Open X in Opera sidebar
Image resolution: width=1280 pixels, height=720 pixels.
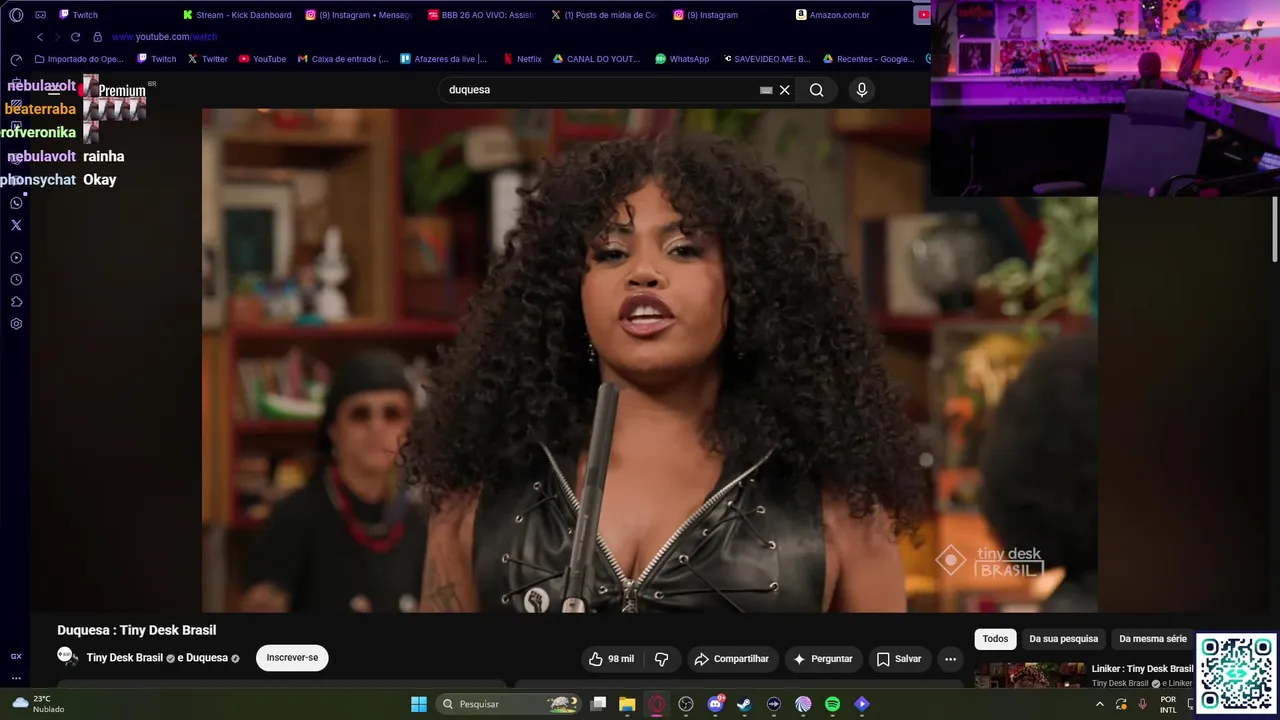(x=16, y=225)
